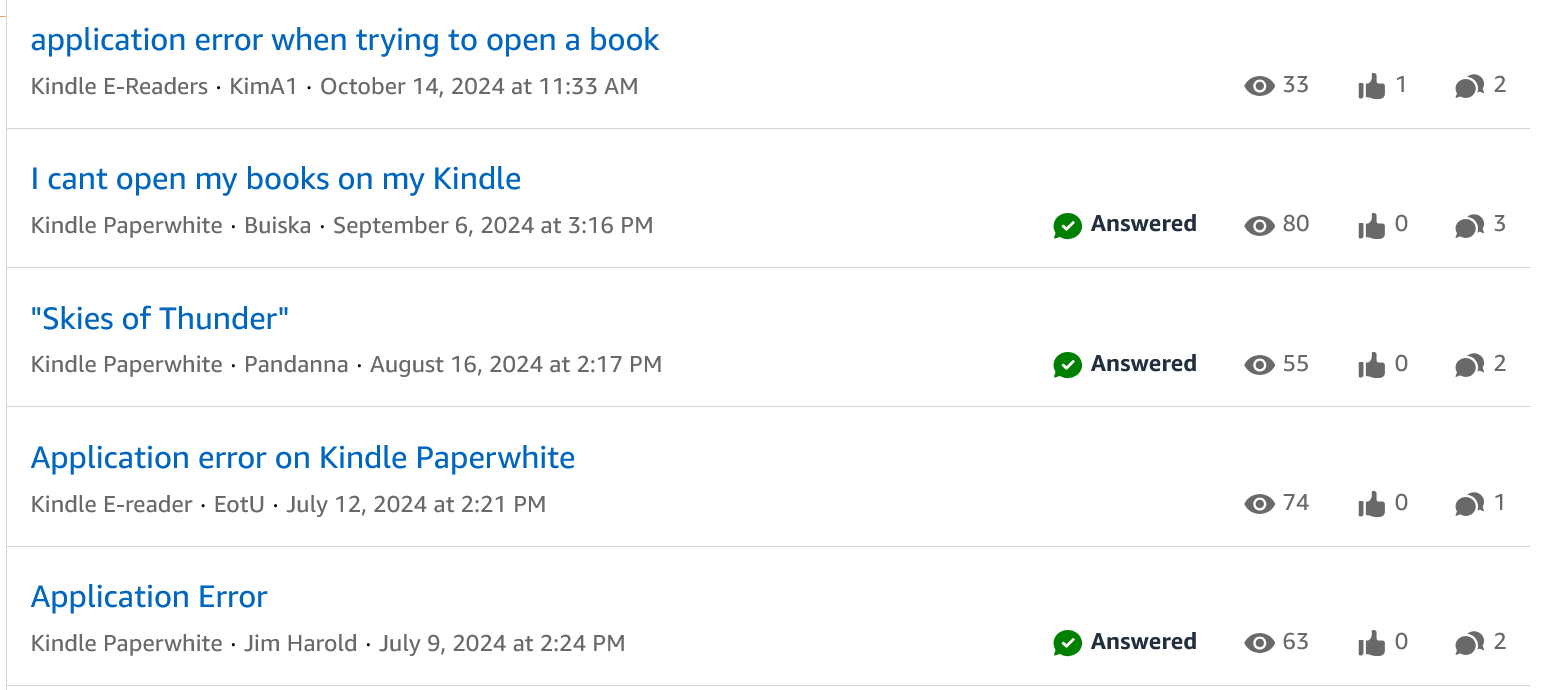Click views eye icon on KimA1's post

point(1259,86)
